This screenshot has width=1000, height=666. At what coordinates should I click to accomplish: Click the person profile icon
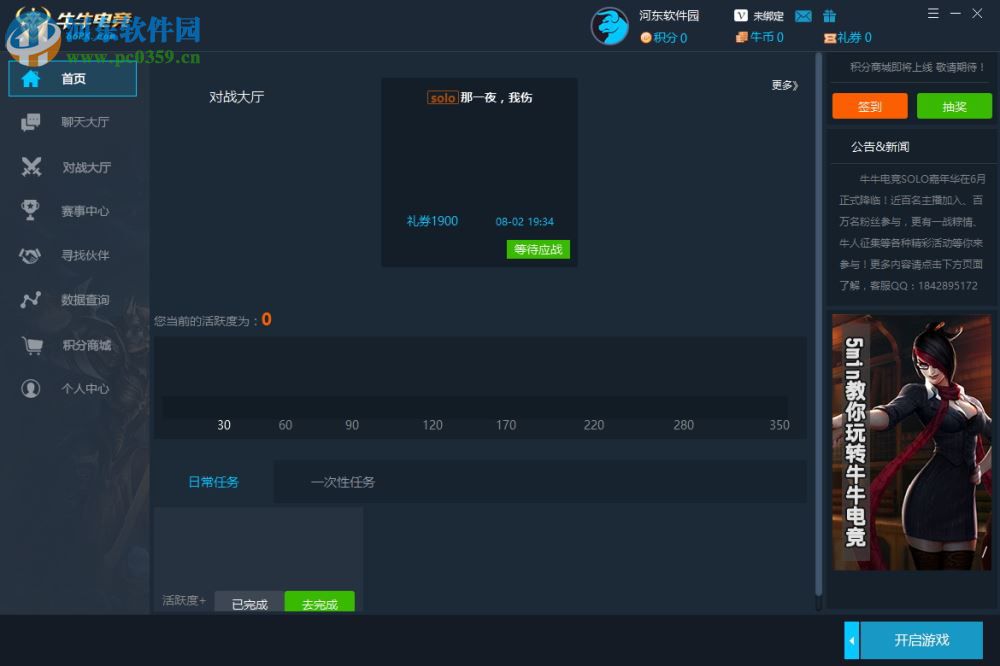pos(30,388)
